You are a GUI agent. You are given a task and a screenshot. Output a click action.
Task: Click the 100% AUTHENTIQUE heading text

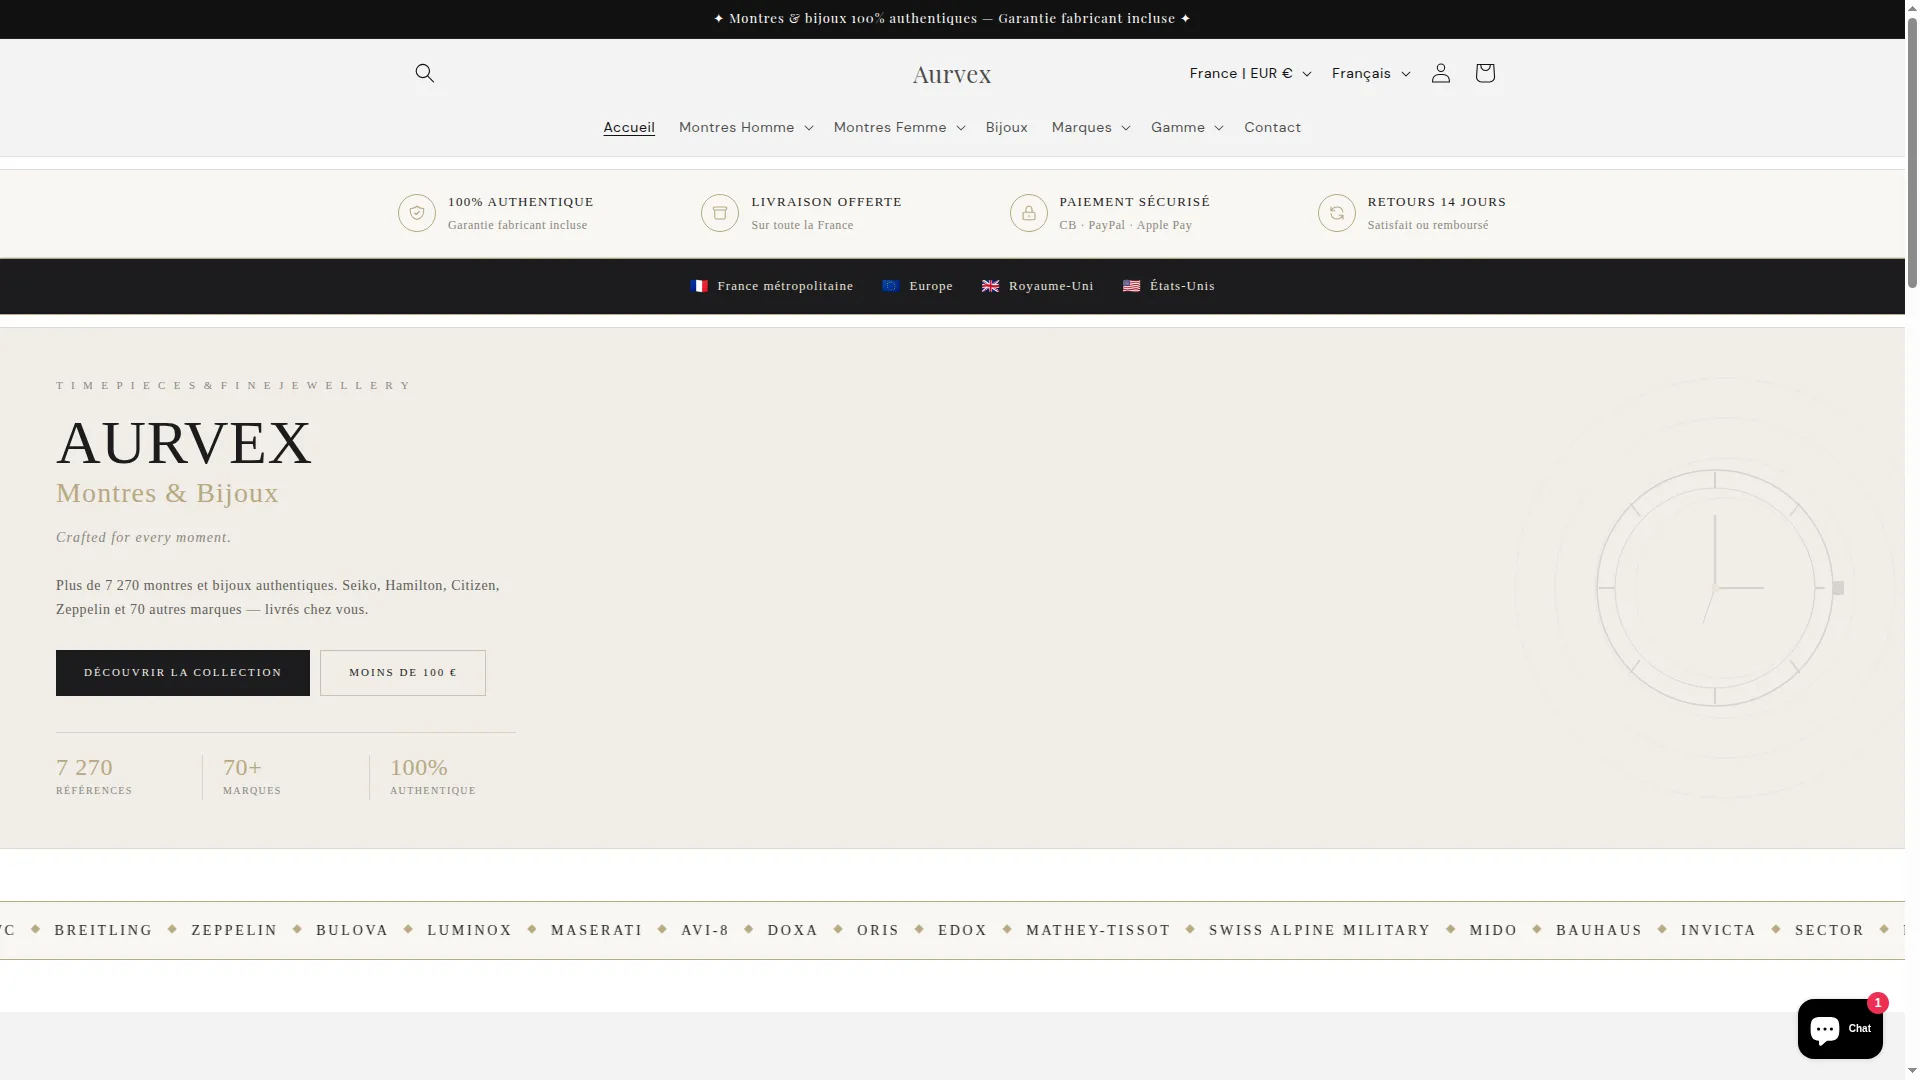point(520,202)
